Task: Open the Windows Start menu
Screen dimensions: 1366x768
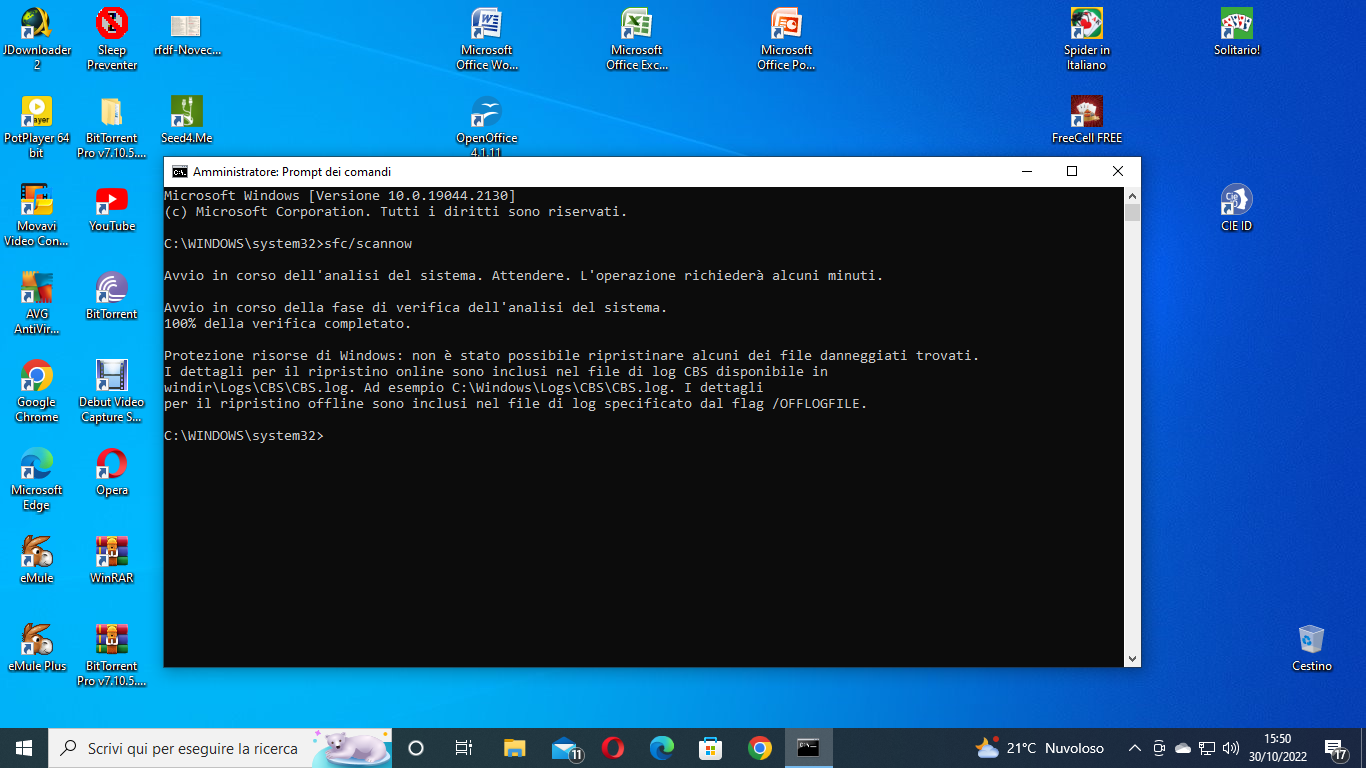Action: pos(24,748)
